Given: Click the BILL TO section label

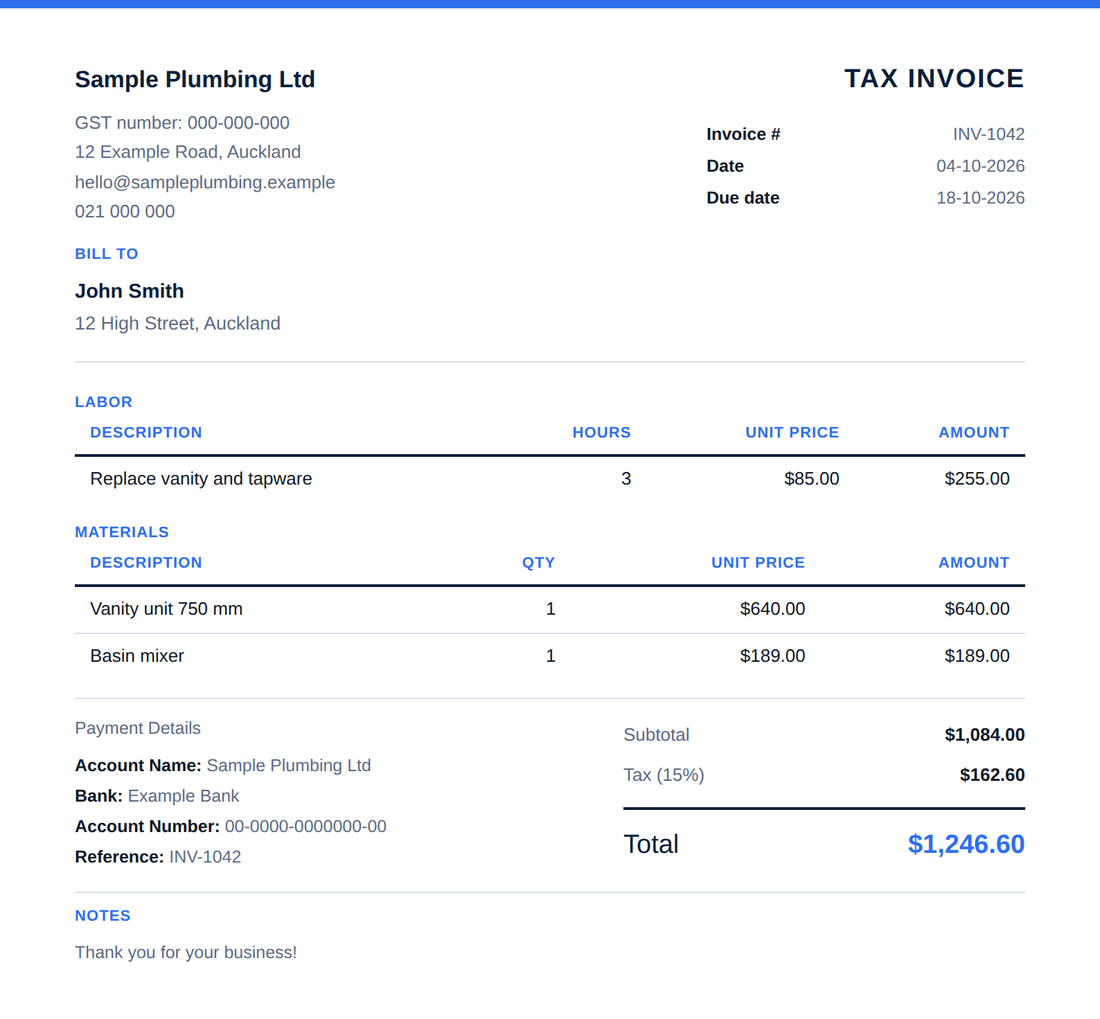Looking at the screenshot, I should click(x=107, y=254).
